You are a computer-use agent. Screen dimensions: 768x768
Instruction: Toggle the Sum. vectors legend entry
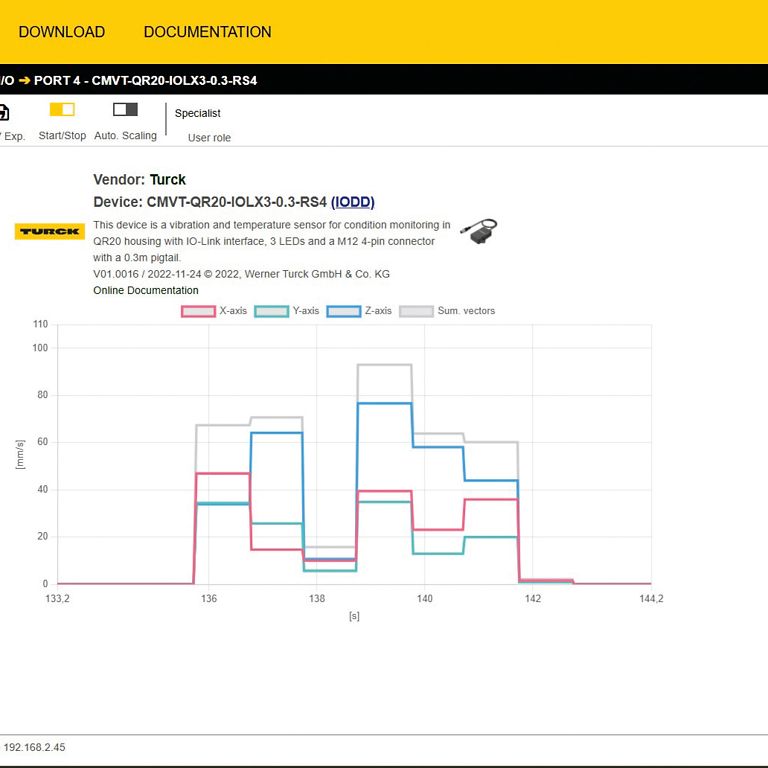447,311
